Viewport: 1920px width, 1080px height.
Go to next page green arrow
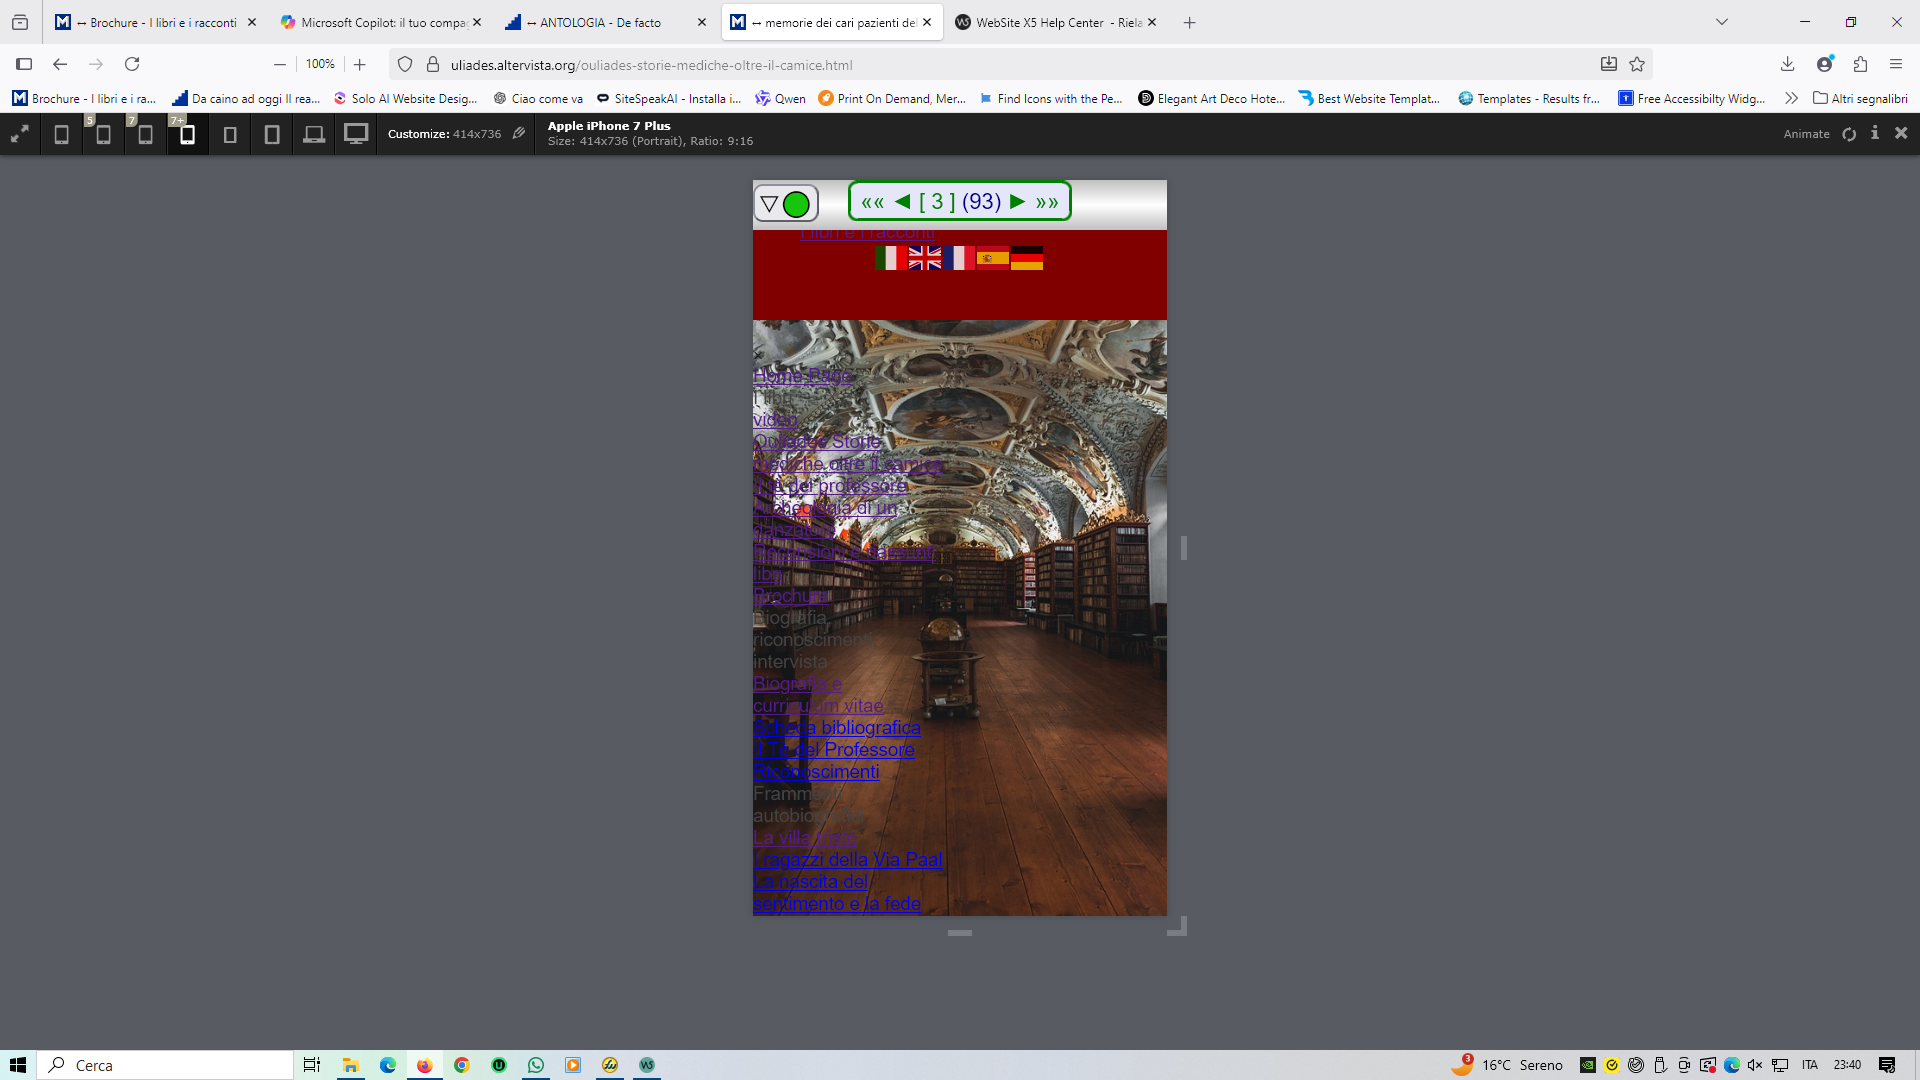(1018, 202)
